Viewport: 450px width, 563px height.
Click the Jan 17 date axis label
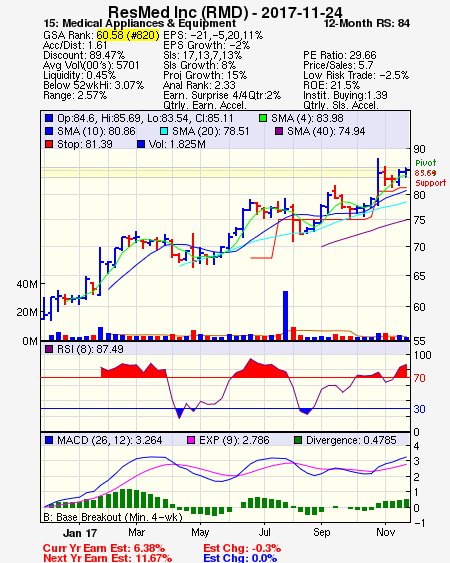pyautogui.click(x=80, y=533)
